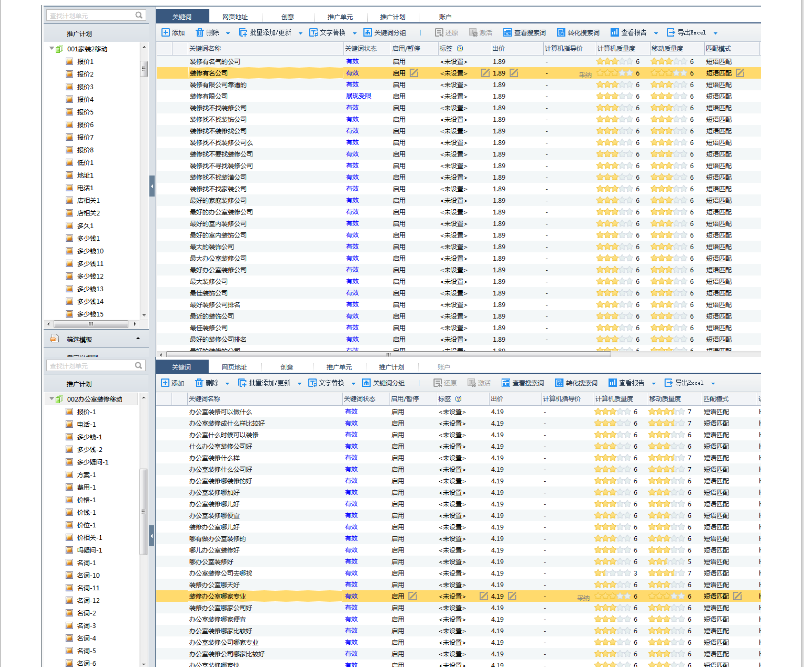Collapse the 002 plan tree node
804x667 pixels.
(51, 399)
